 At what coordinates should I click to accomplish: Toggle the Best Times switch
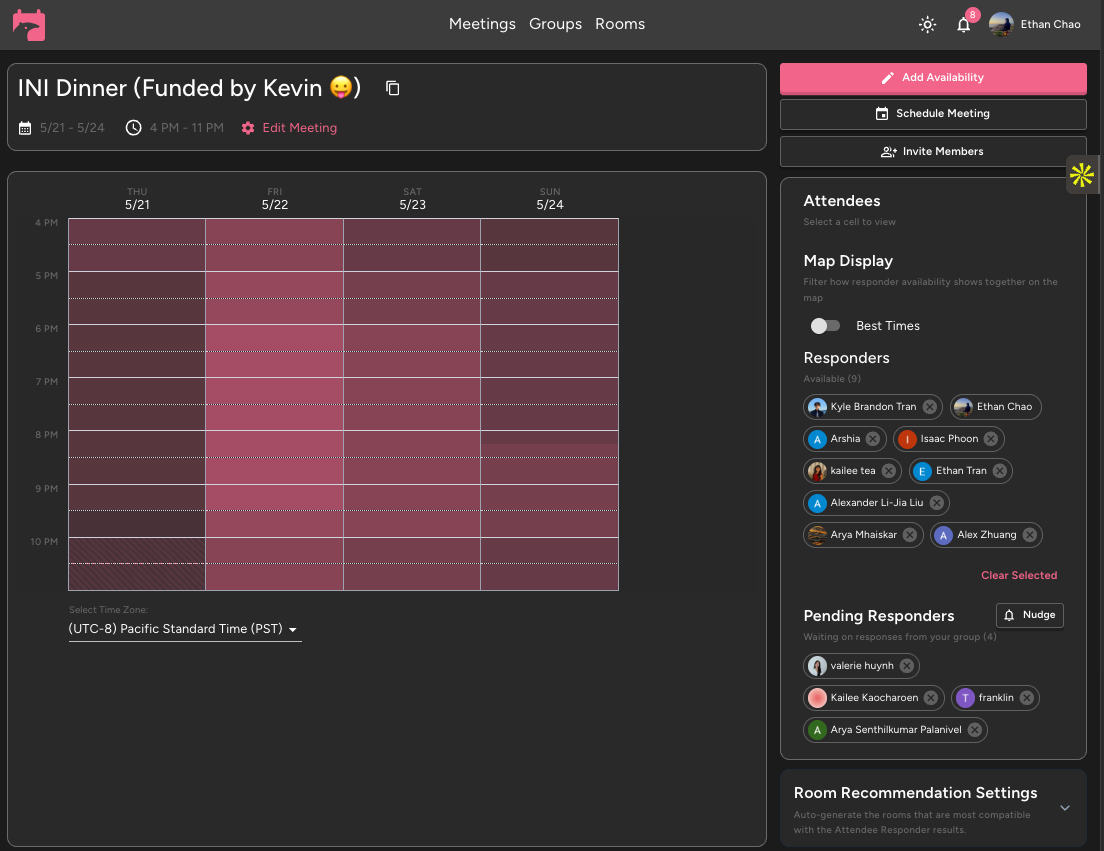pos(825,326)
